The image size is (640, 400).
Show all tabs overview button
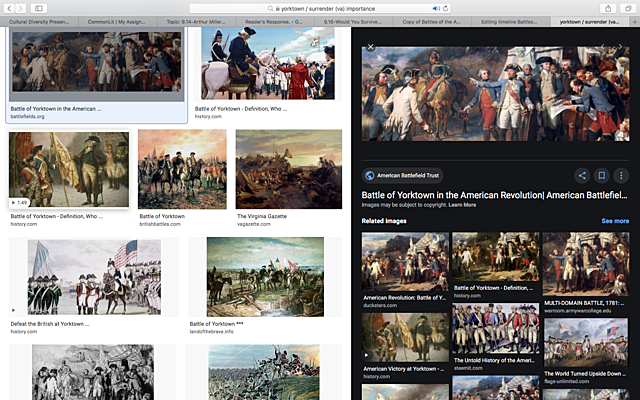point(627,8)
